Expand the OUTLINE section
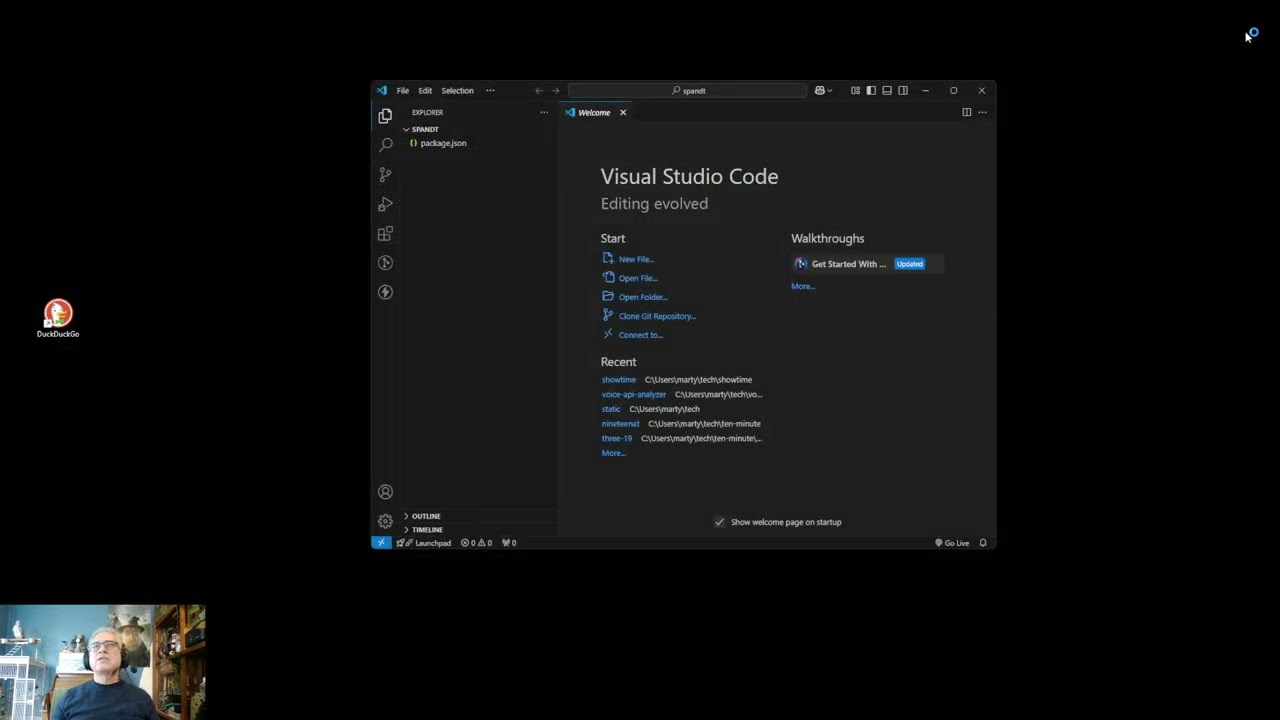The width and height of the screenshot is (1280, 720). click(425, 516)
